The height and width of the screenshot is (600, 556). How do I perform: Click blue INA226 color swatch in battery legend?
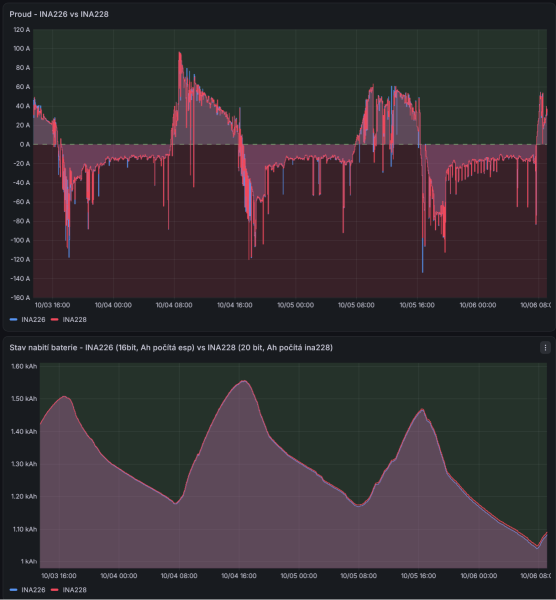pos(14,590)
